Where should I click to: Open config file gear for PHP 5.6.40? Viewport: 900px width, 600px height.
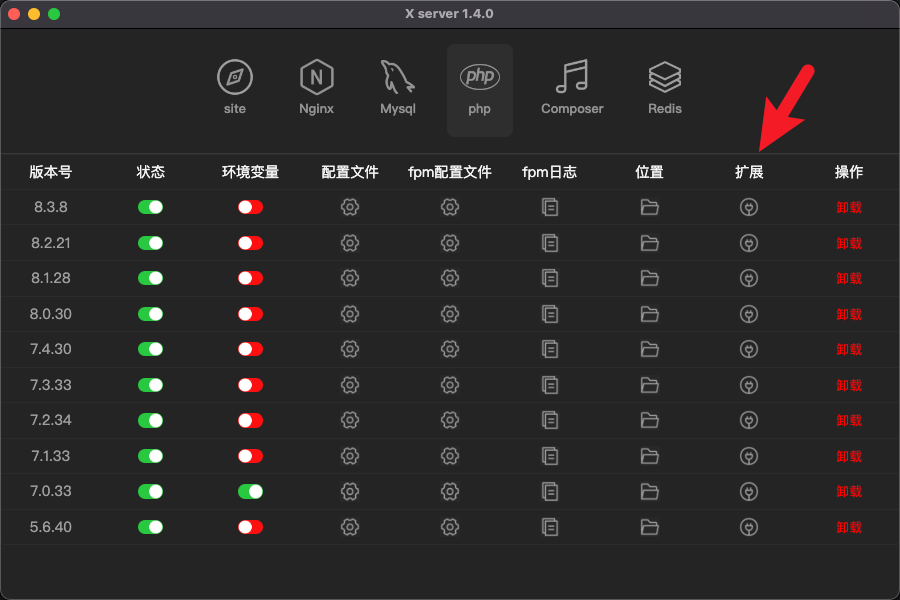350,527
